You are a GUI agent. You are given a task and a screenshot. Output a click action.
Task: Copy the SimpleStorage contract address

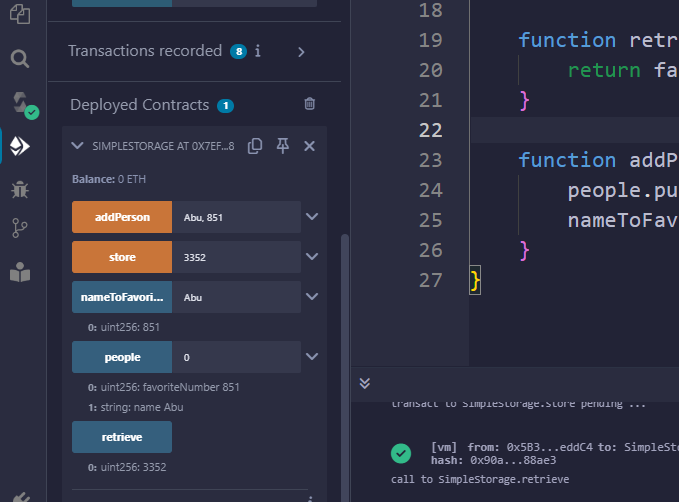[255, 146]
